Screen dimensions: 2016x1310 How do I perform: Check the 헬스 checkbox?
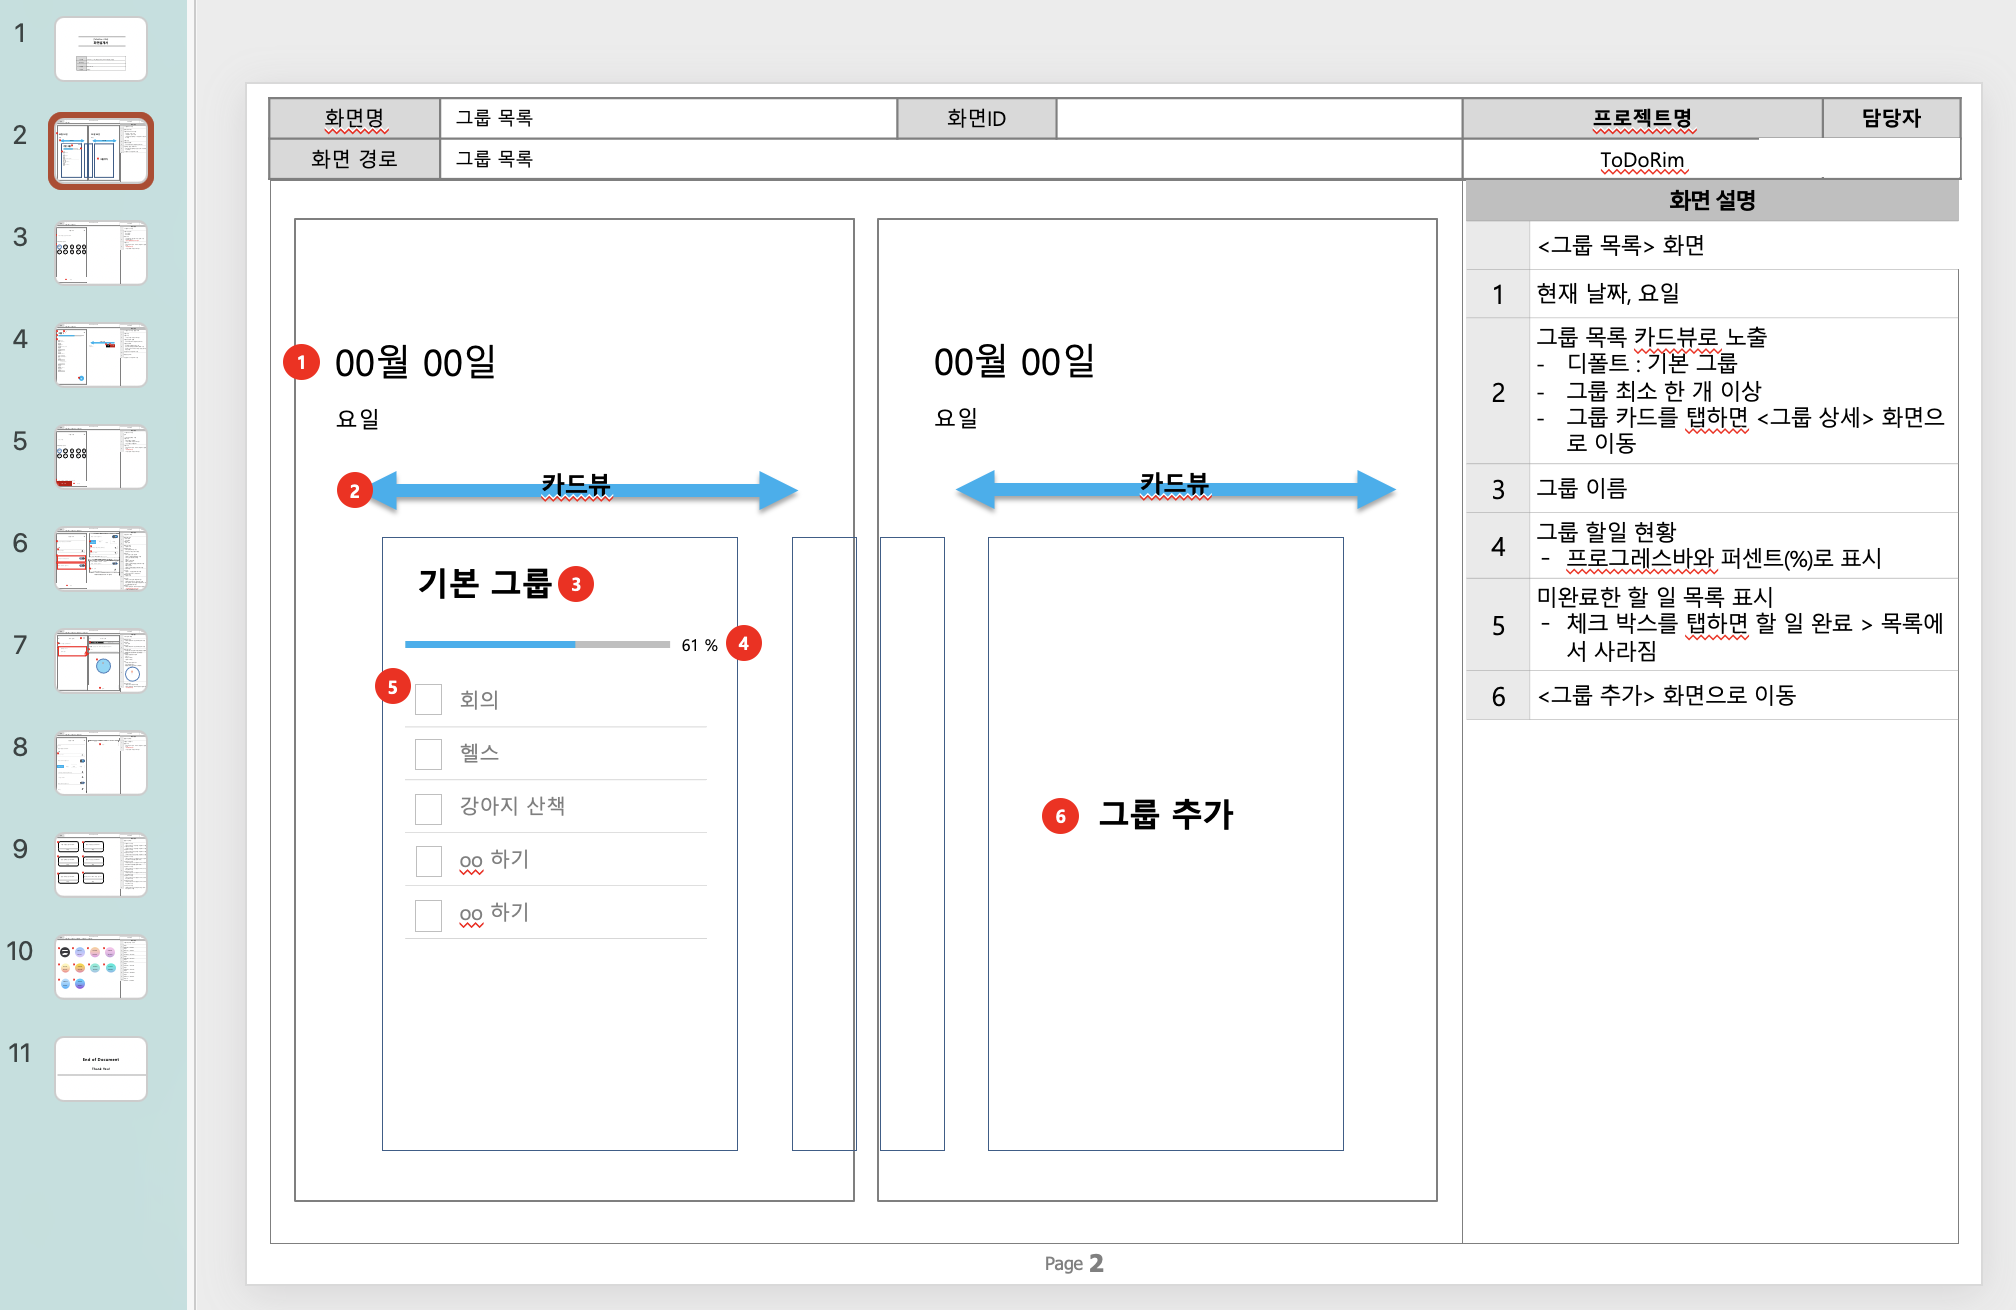click(429, 754)
